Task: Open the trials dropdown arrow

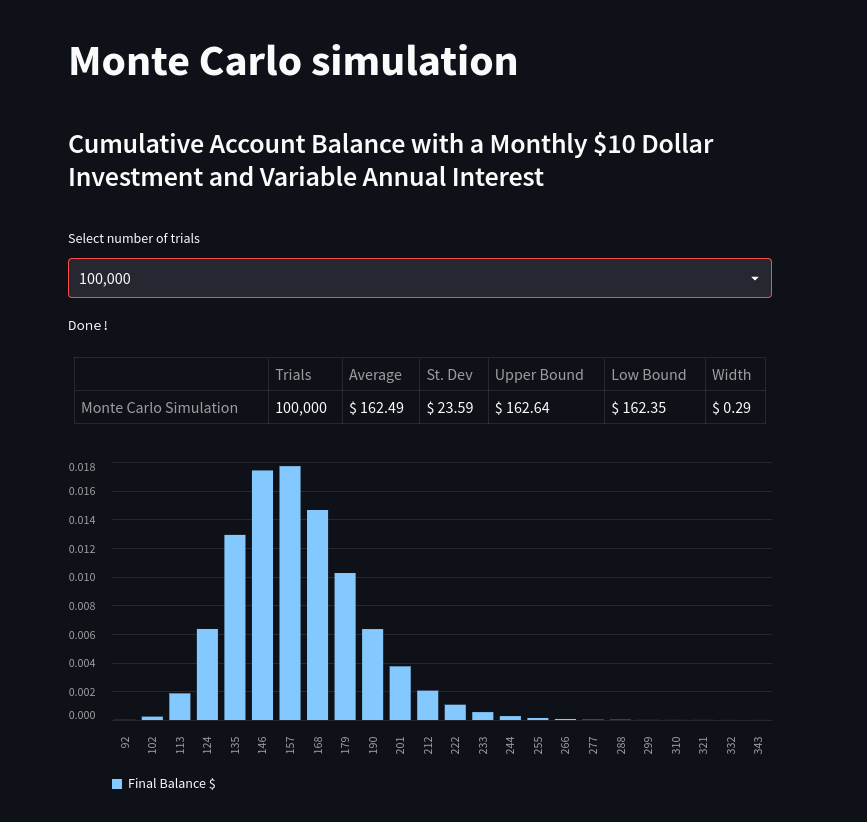Action: pos(755,278)
